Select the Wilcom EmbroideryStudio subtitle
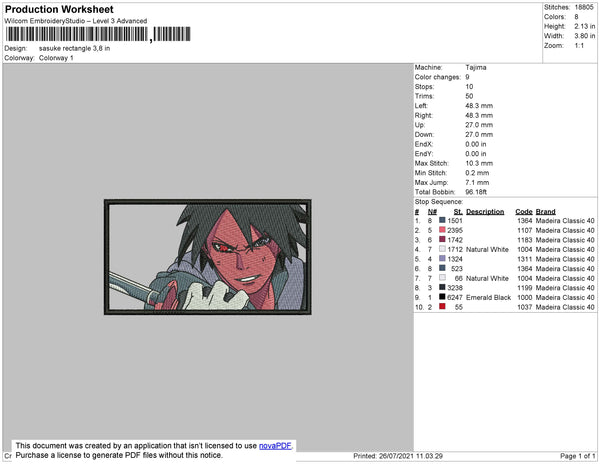This screenshot has width=600, height=464. tap(76, 21)
